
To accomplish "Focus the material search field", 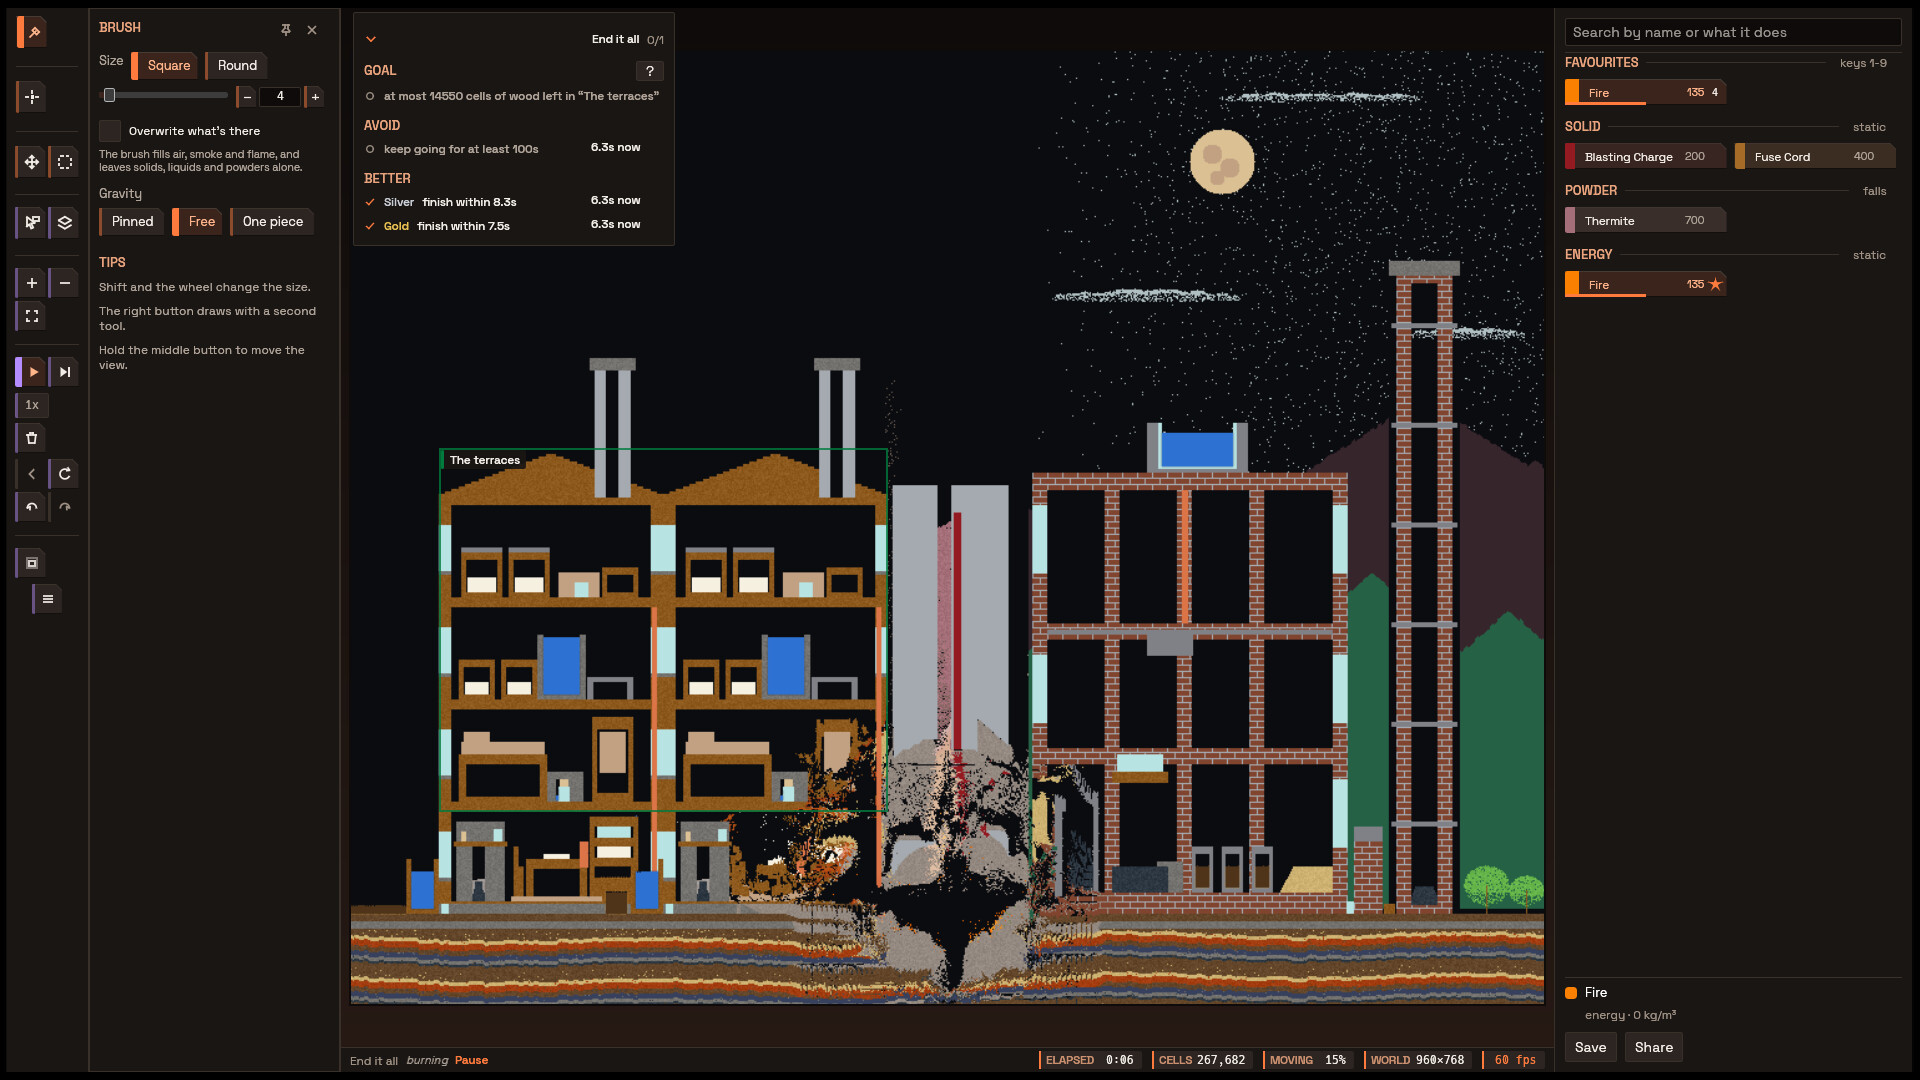I will [x=1733, y=32].
